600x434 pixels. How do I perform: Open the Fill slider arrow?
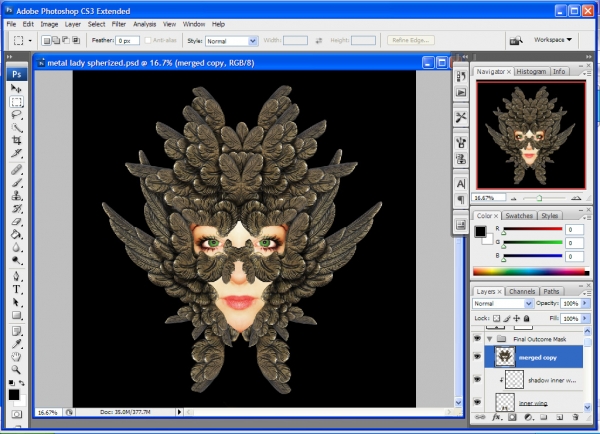585,318
